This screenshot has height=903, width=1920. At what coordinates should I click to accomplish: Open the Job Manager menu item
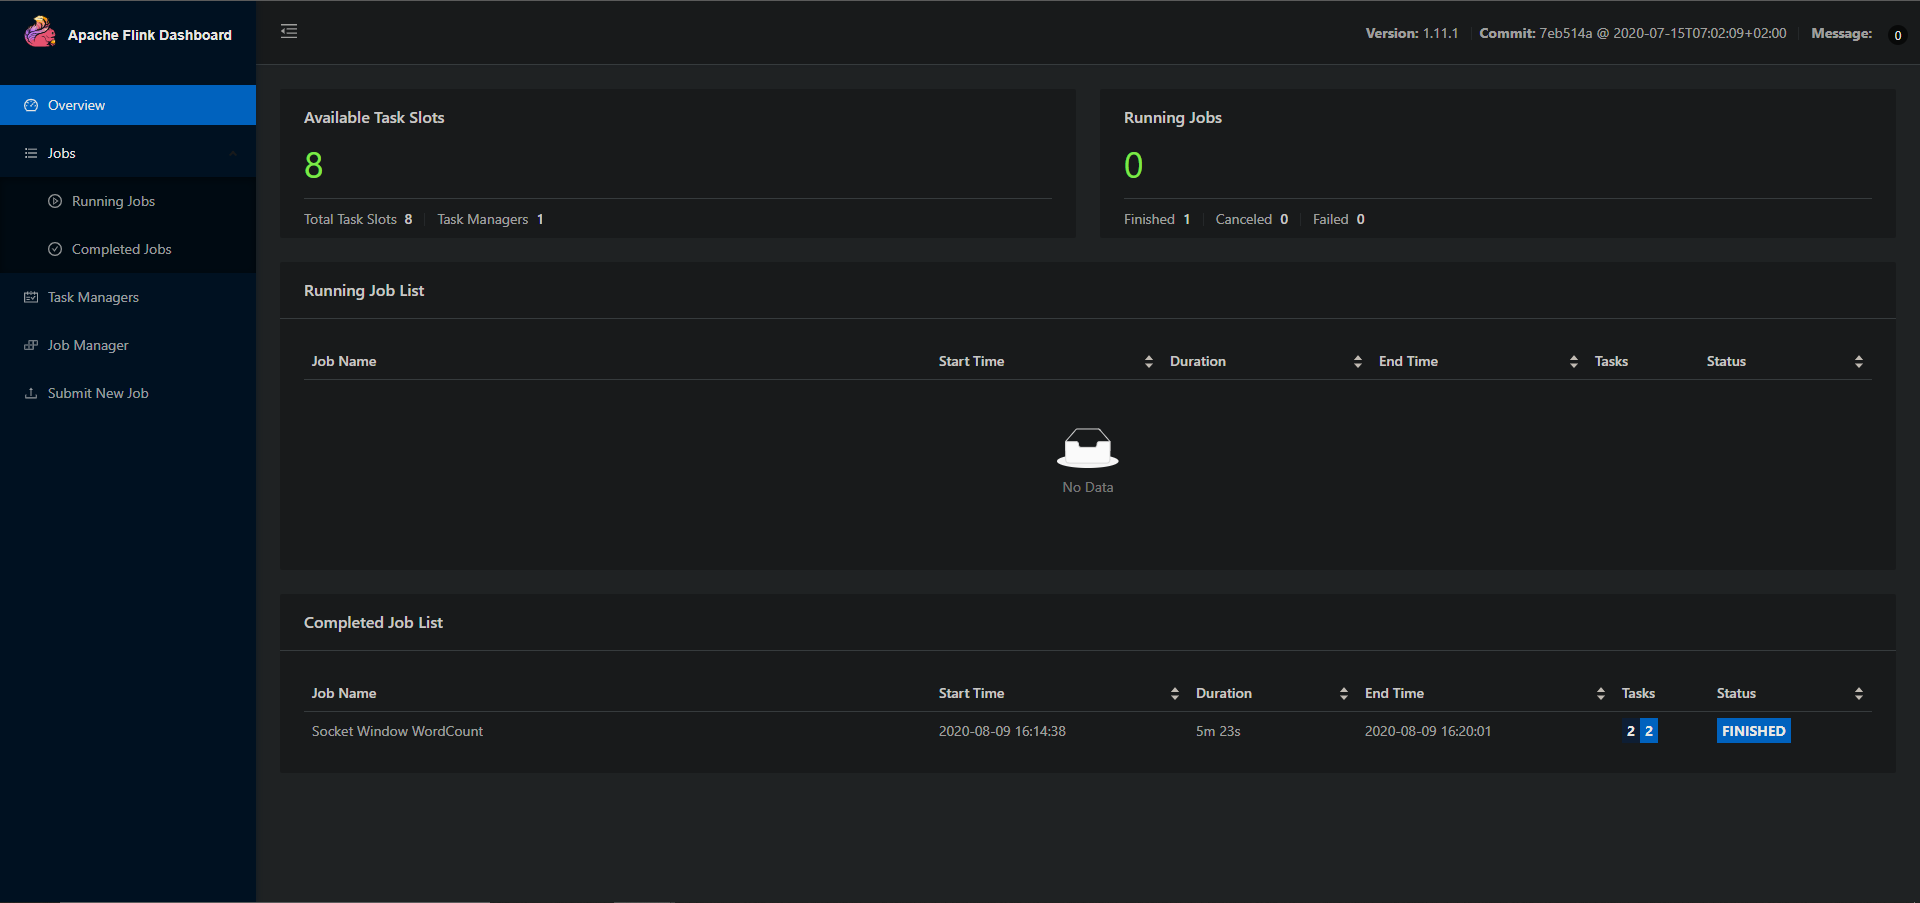click(x=128, y=345)
